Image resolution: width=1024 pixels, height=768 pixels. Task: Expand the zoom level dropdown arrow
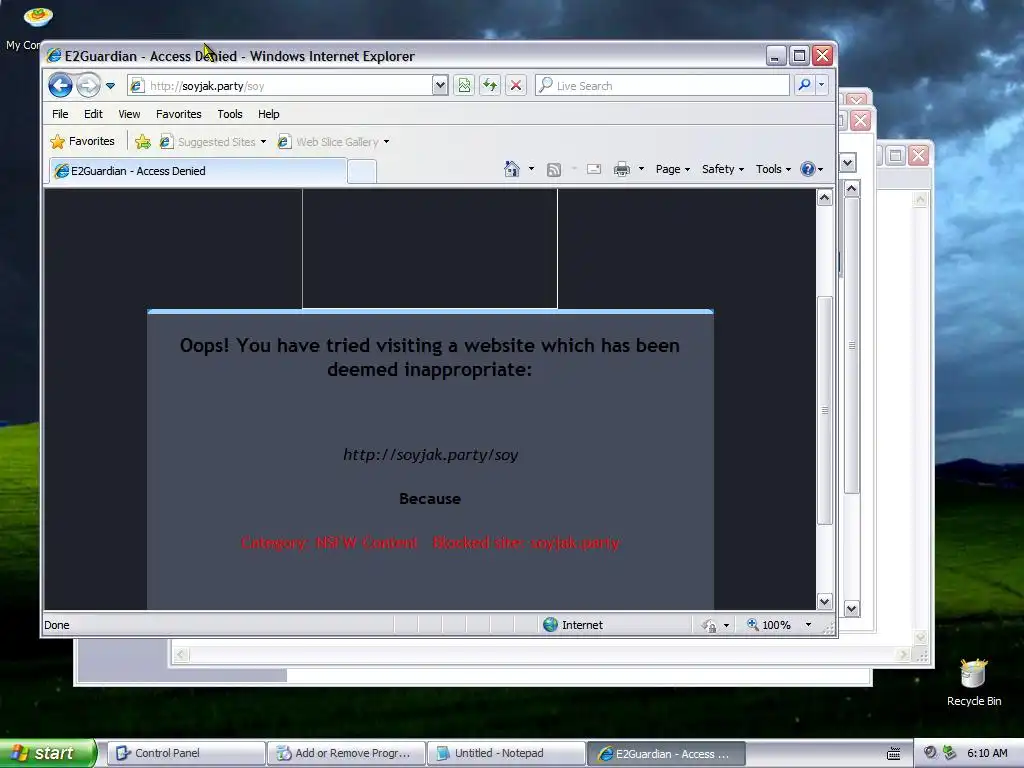pyautogui.click(x=808, y=625)
